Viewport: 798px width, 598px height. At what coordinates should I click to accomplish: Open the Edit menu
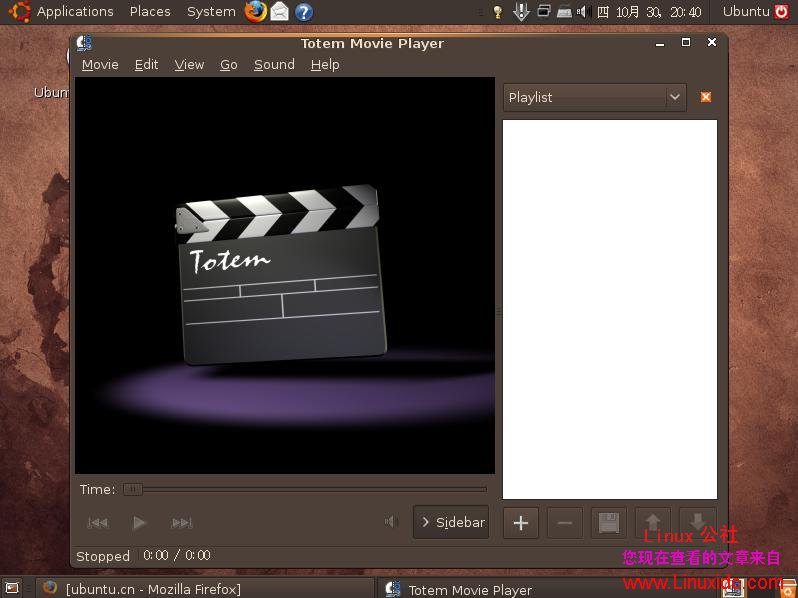coord(146,65)
